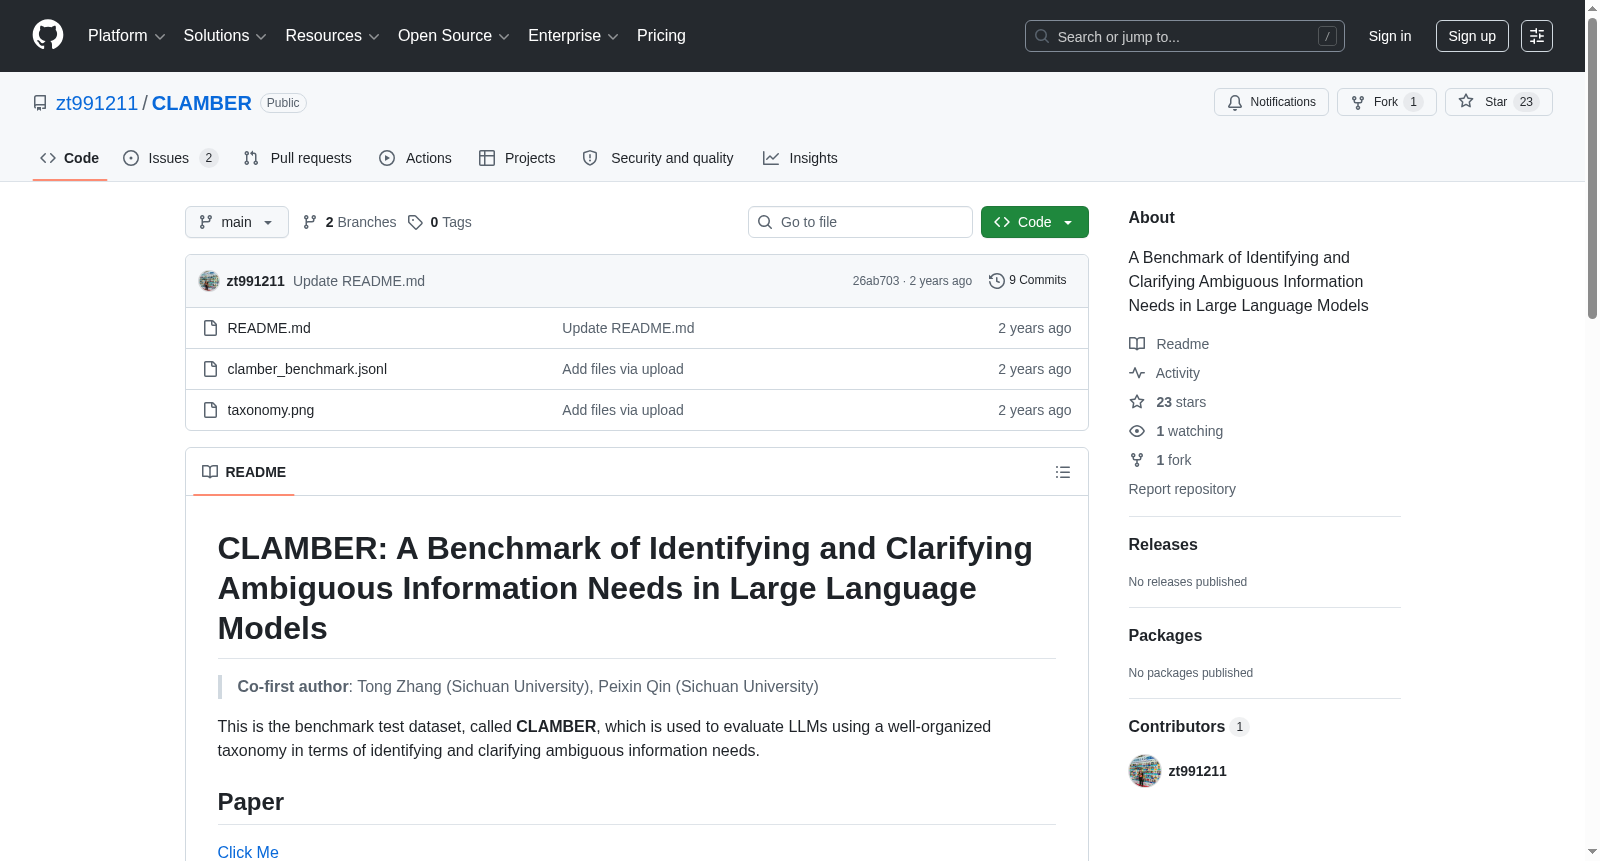Expand the Enterprise menu
The width and height of the screenshot is (1600, 861).
(573, 36)
